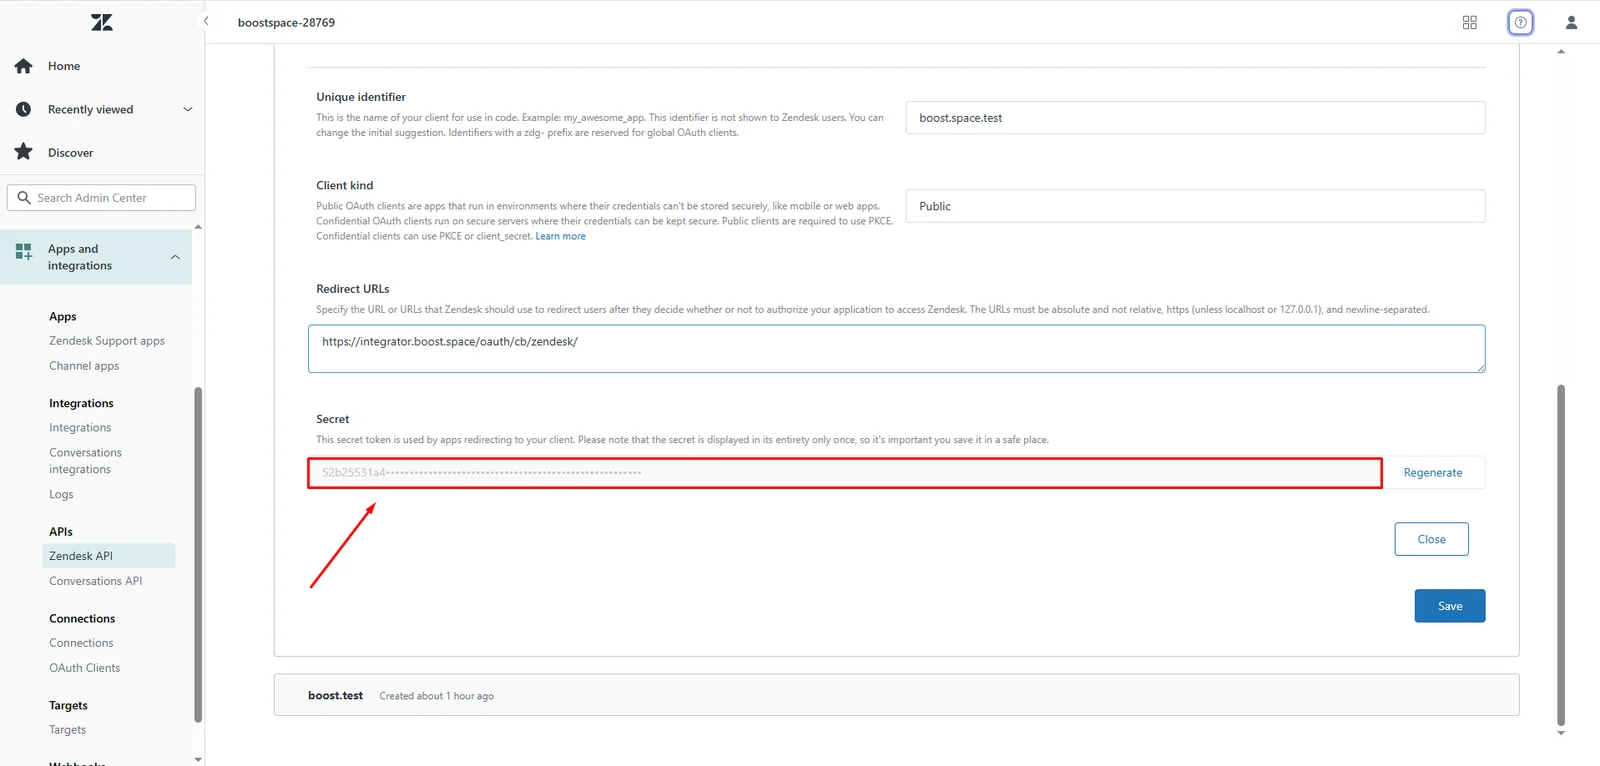This screenshot has height=766, width=1600.
Task: Open the user profile icon
Action: point(1571,22)
